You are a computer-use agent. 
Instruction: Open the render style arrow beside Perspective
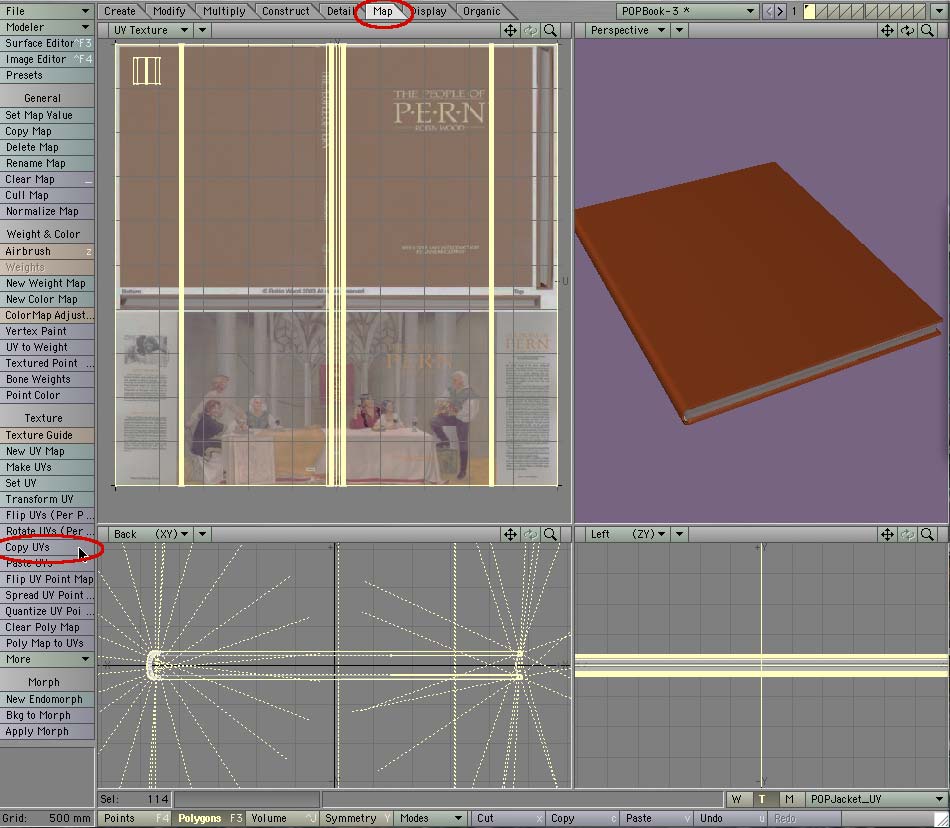[679, 30]
